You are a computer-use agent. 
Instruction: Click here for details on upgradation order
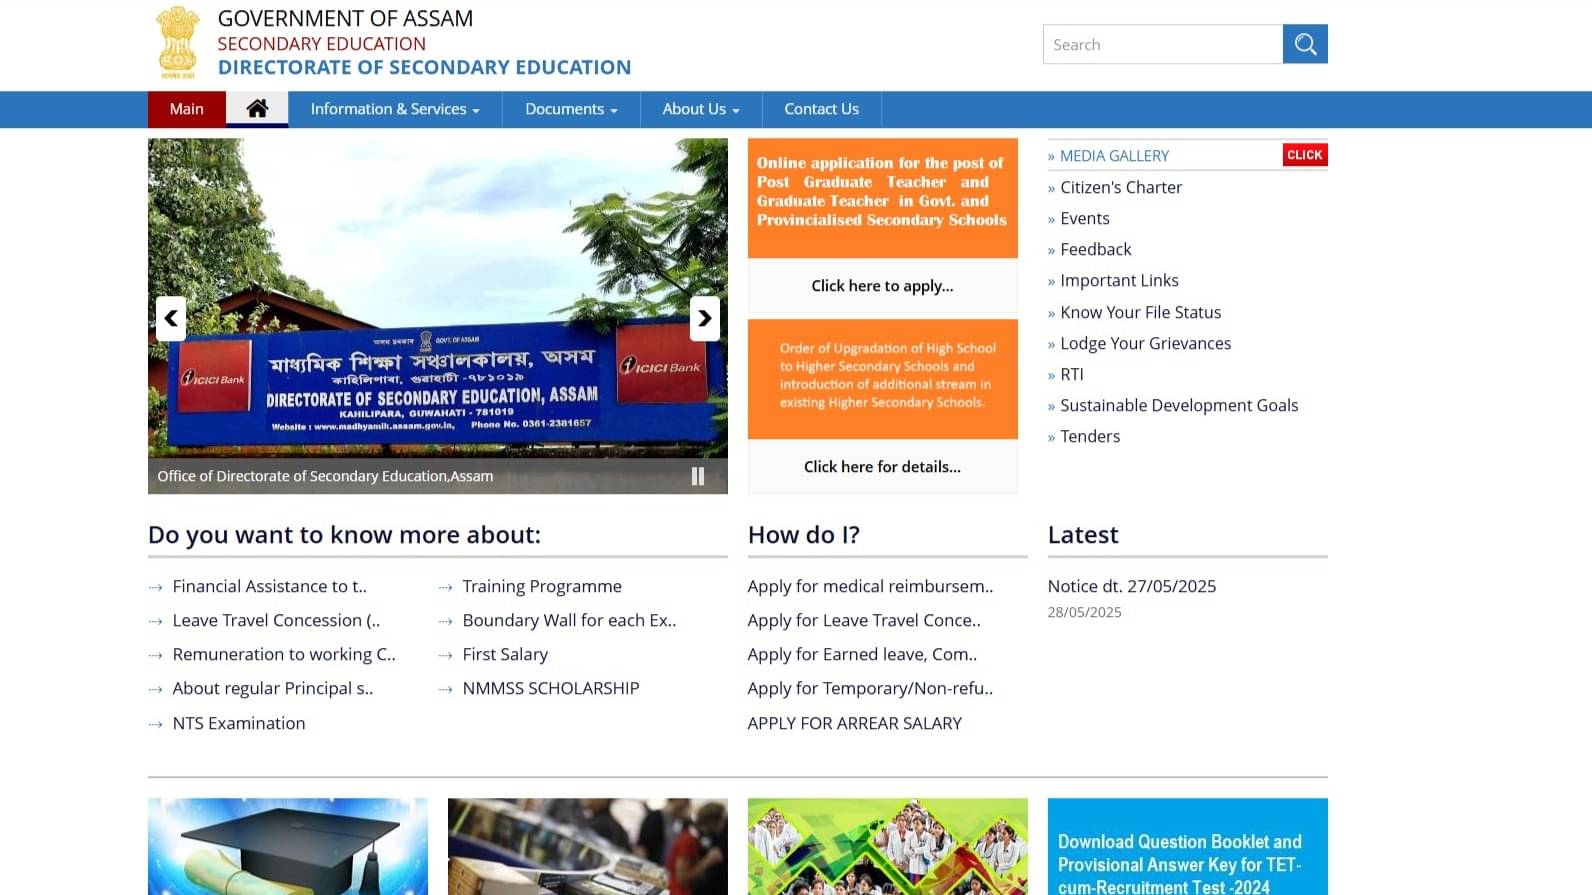tap(883, 467)
